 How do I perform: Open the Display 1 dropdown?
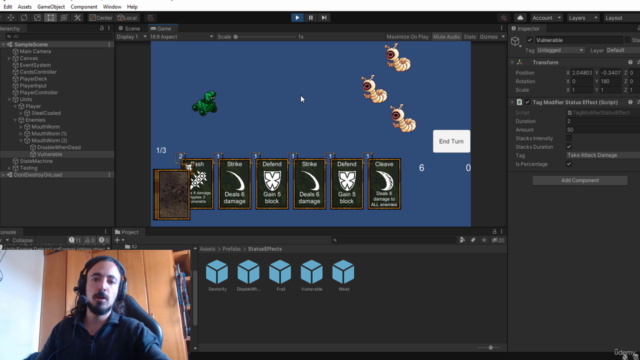[131, 37]
